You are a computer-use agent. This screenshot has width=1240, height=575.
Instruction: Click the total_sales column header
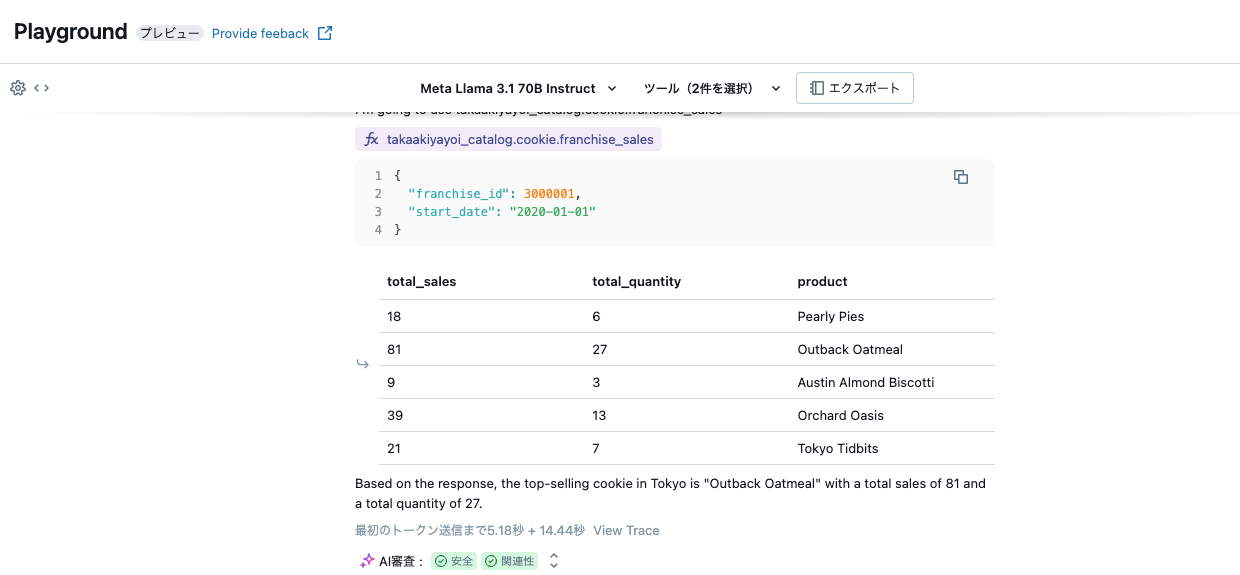[422, 282]
